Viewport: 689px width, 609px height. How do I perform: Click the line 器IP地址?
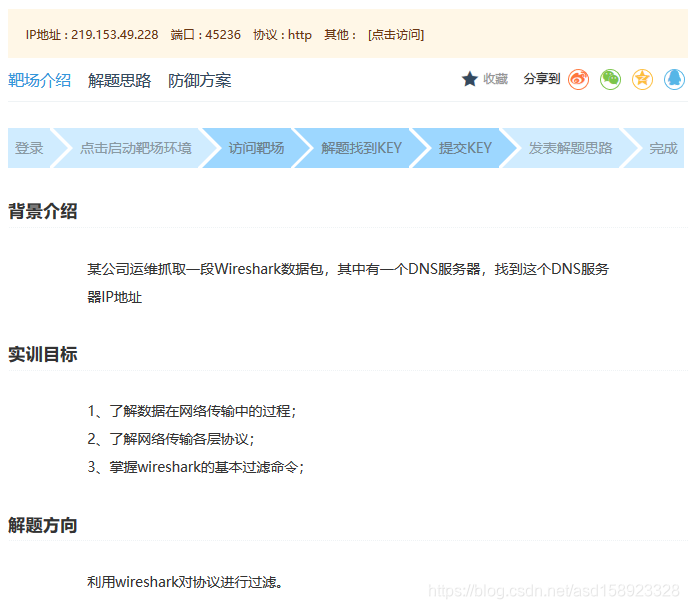click(114, 297)
